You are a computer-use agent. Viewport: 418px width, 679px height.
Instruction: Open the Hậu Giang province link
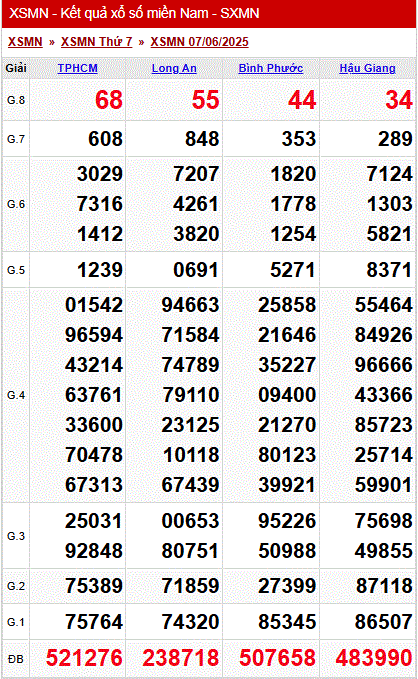coord(367,68)
